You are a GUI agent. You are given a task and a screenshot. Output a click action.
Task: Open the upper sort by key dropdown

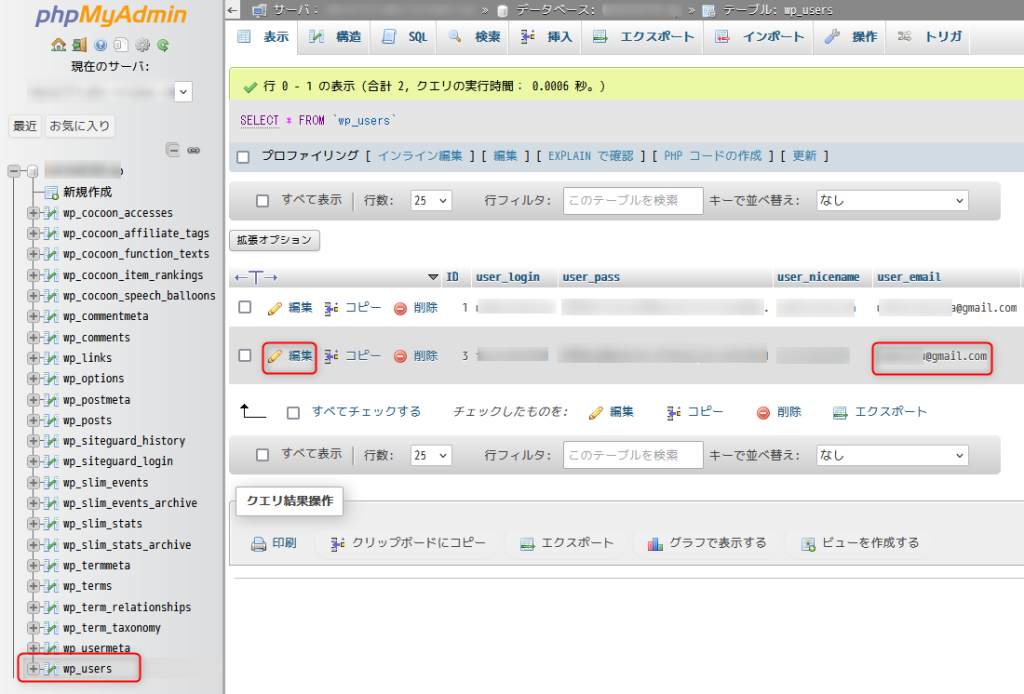click(892, 201)
